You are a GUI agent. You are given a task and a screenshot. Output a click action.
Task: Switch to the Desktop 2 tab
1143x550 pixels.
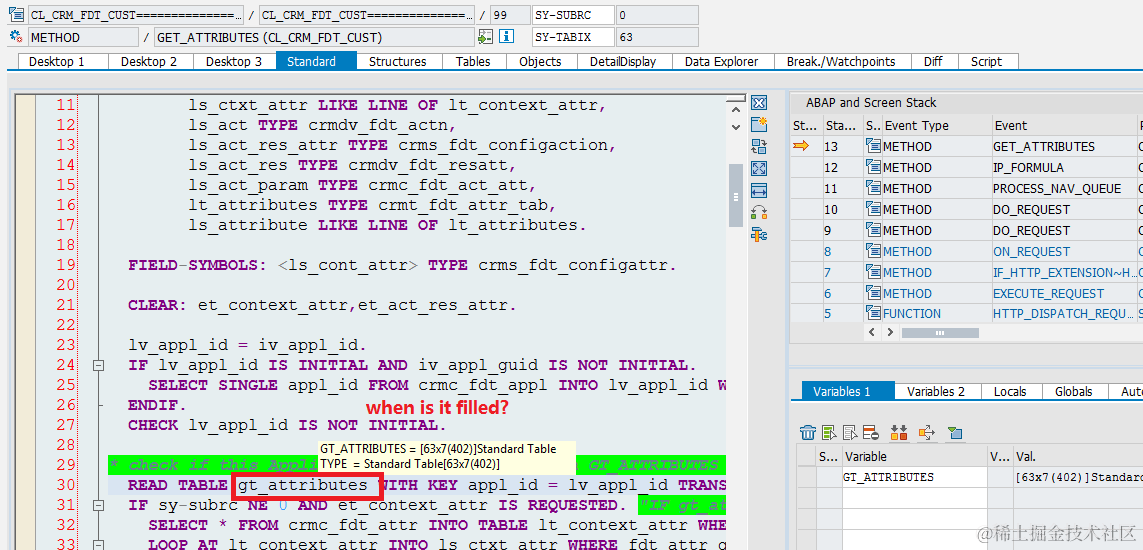(x=149, y=62)
